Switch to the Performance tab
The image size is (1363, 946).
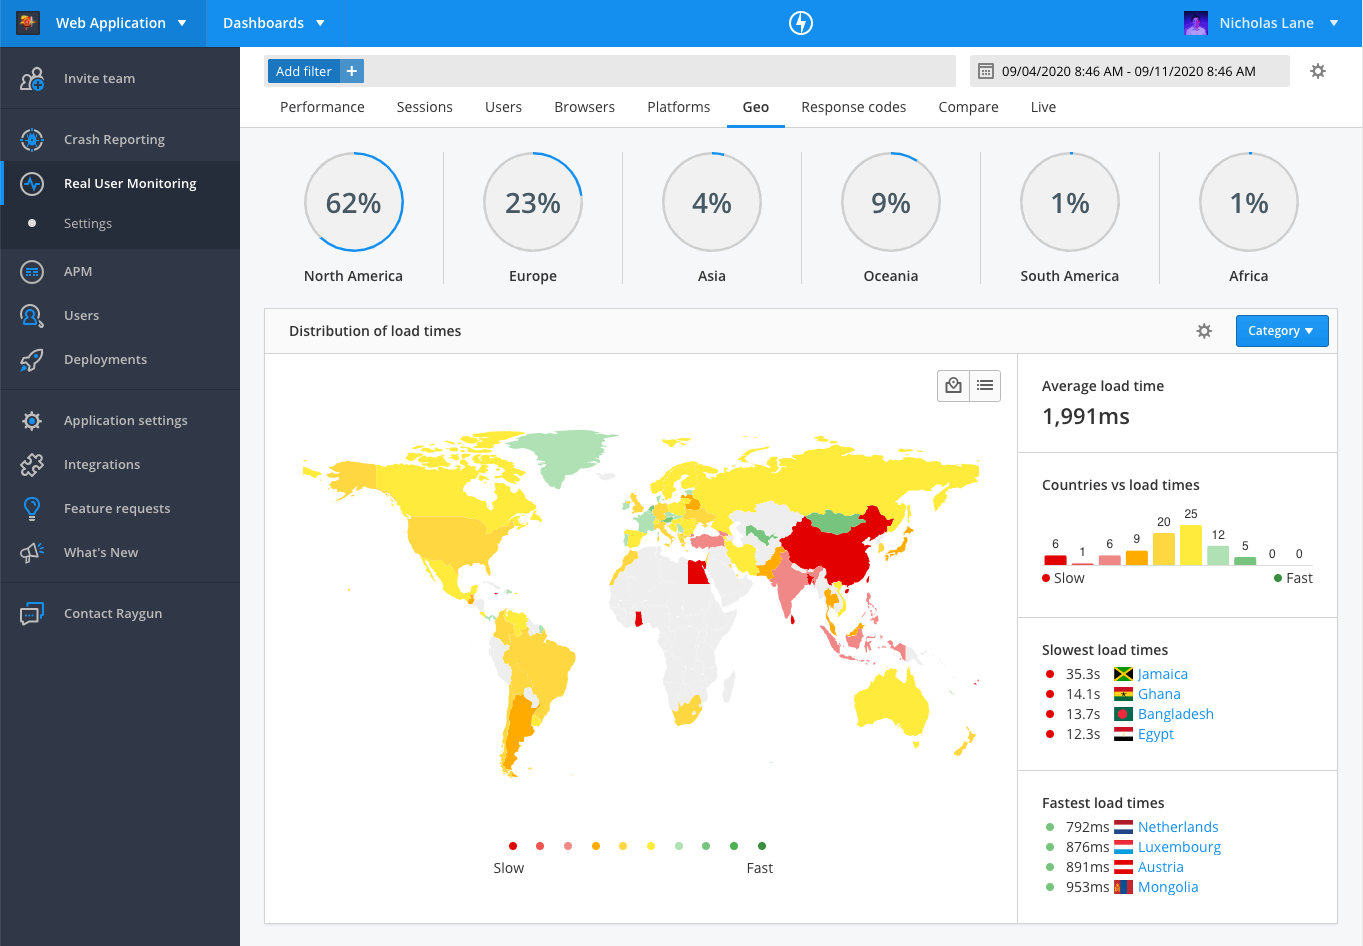322,107
